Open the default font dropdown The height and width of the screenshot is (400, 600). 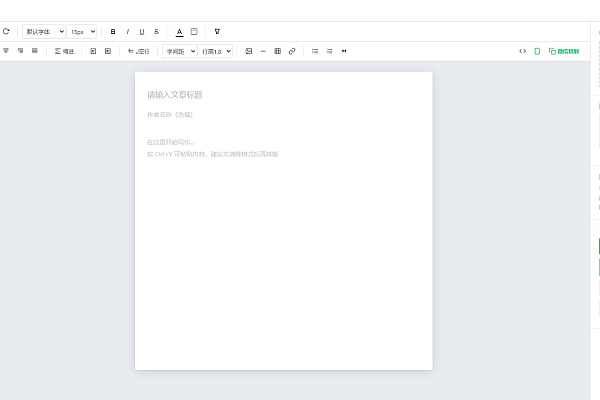click(x=44, y=32)
